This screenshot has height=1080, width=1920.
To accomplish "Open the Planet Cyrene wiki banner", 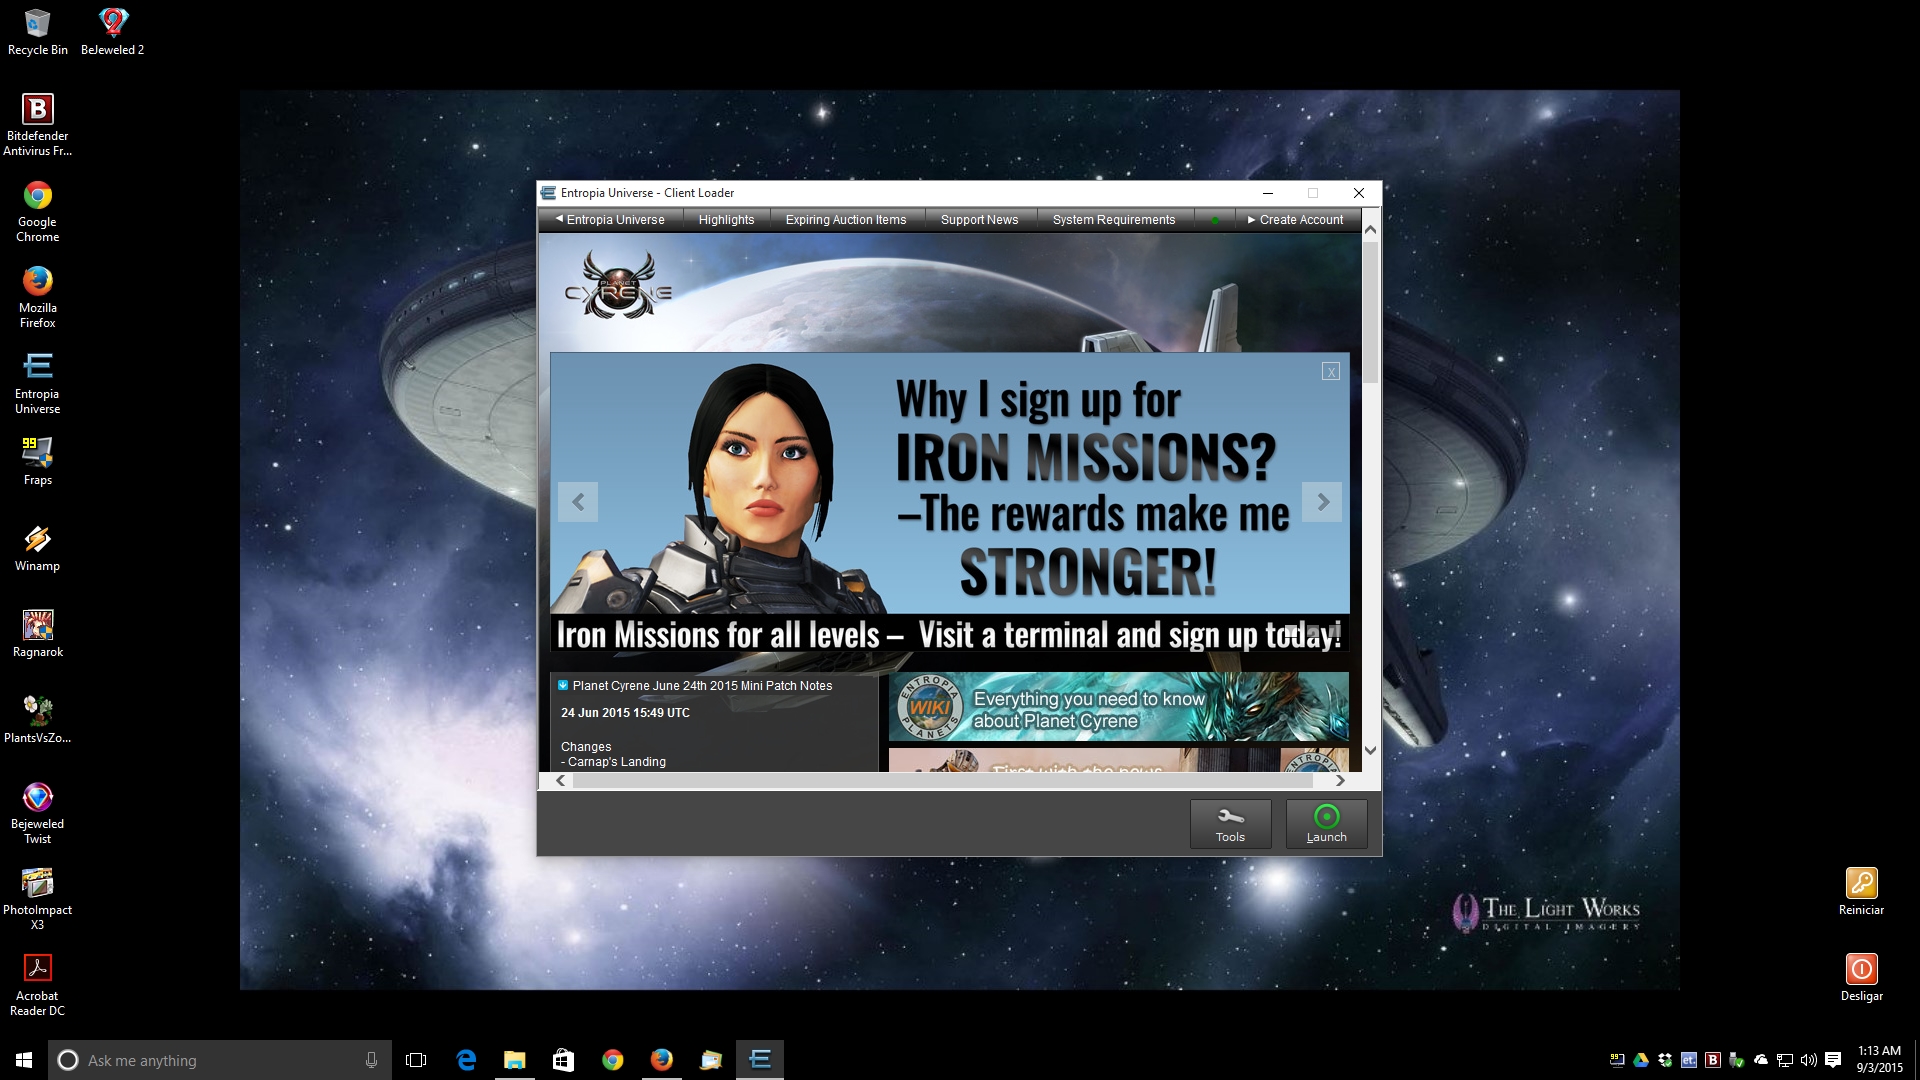I will [1118, 707].
